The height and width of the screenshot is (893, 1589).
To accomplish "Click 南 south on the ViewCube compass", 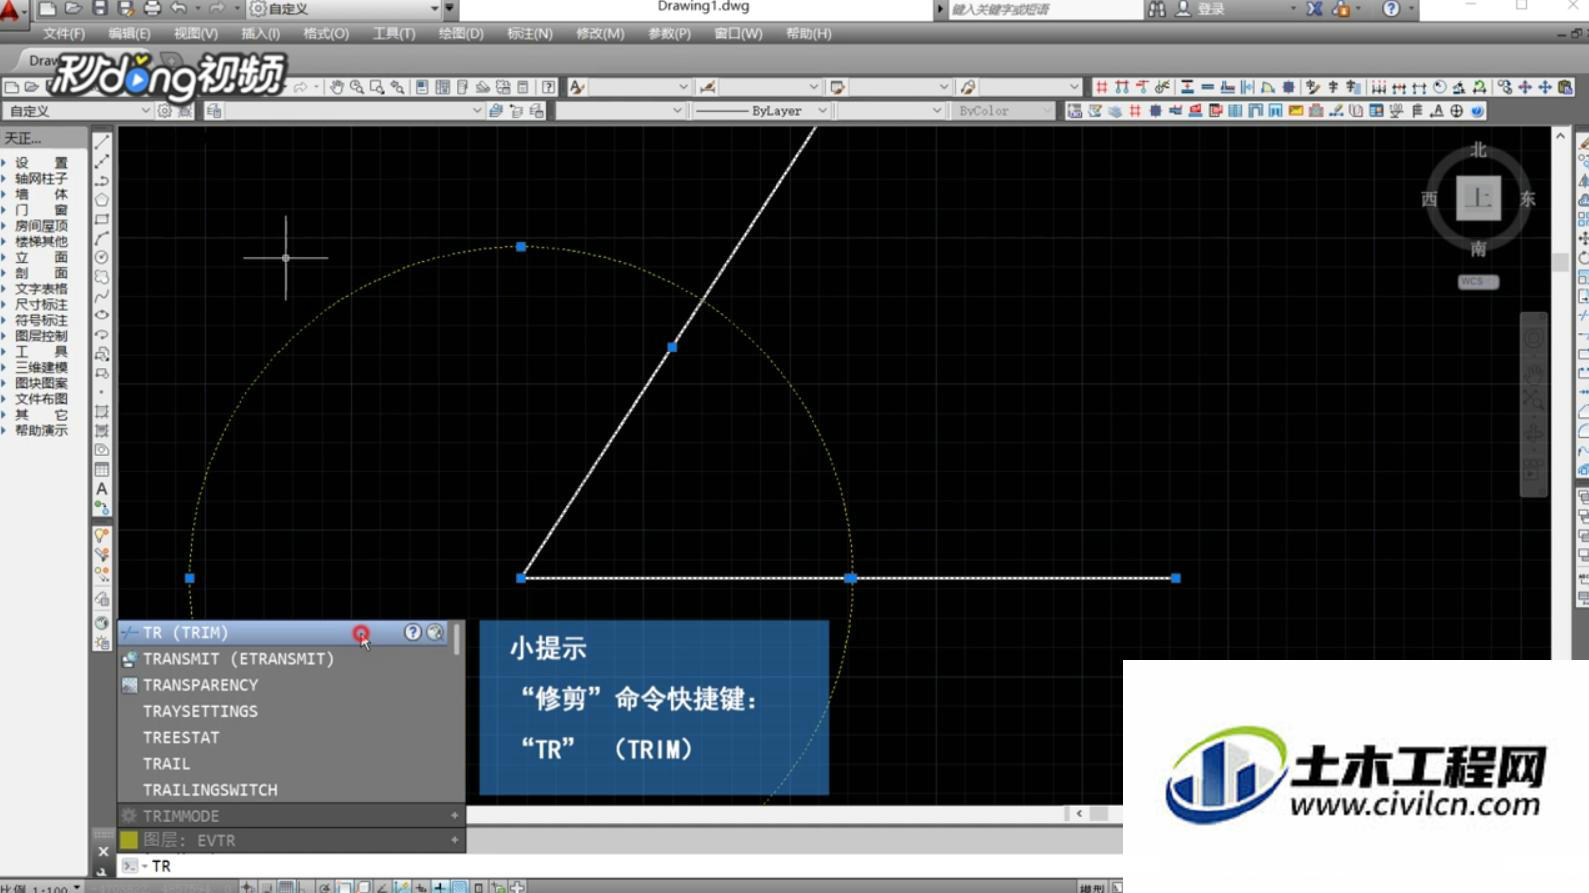I will click(1478, 248).
